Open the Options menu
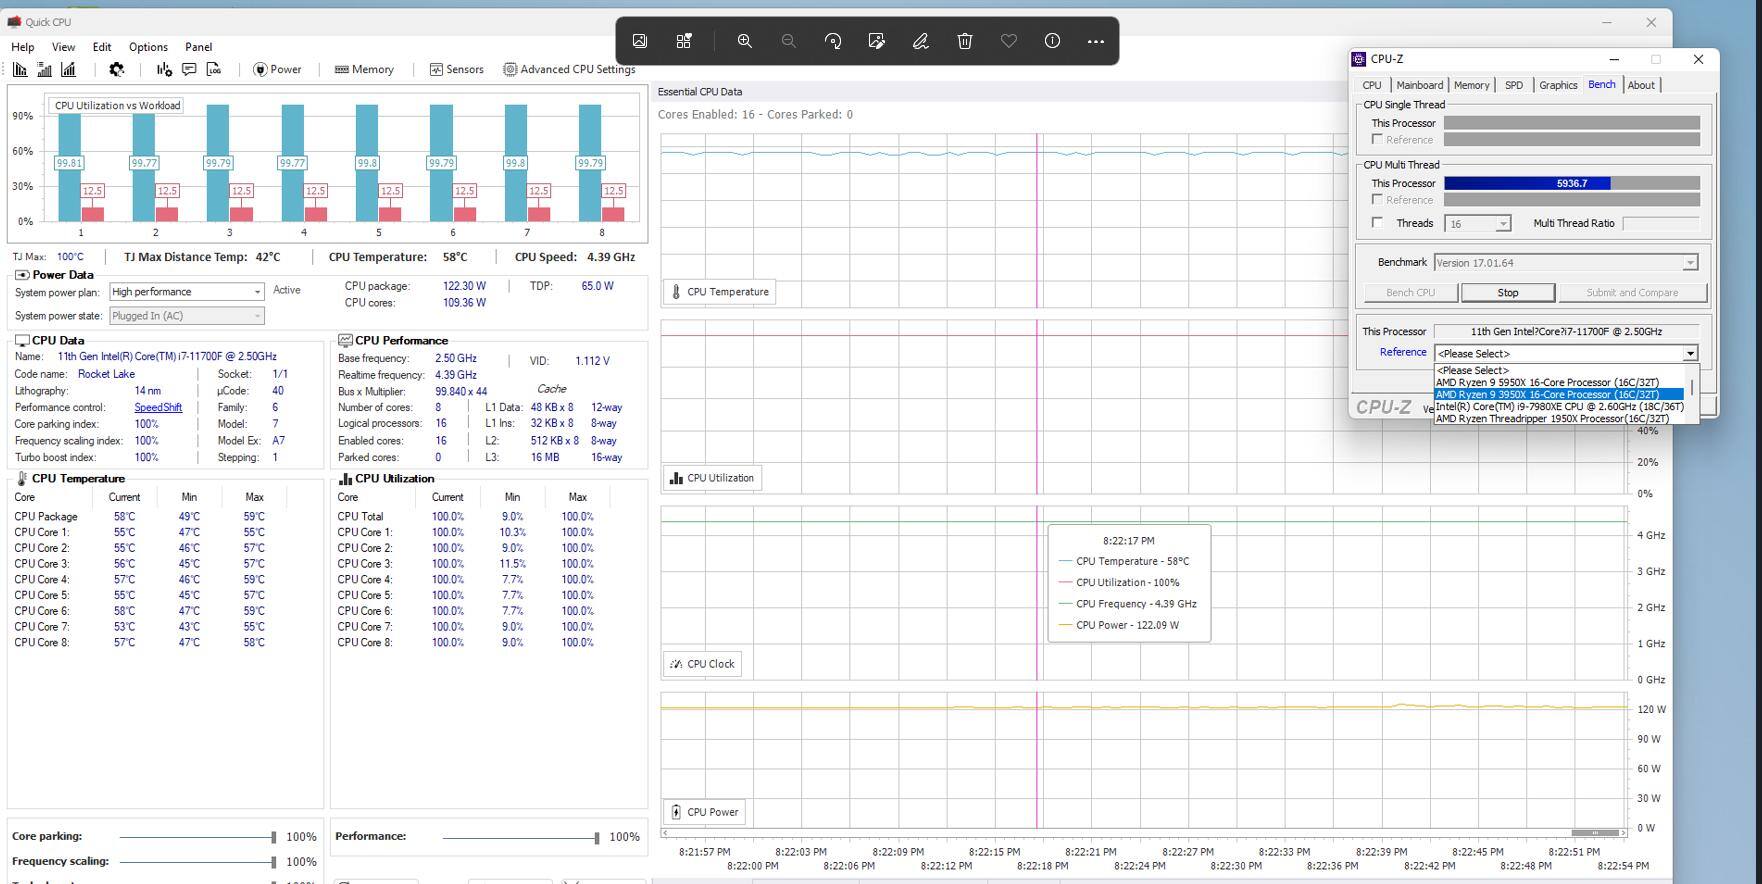The image size is (1762, 884). coord(148,47)
